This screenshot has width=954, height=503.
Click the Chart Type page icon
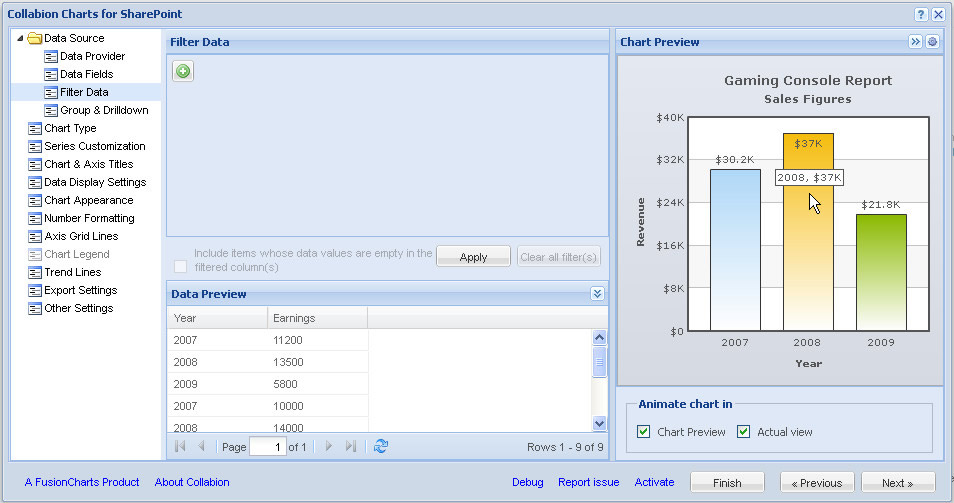click(35, 129)
